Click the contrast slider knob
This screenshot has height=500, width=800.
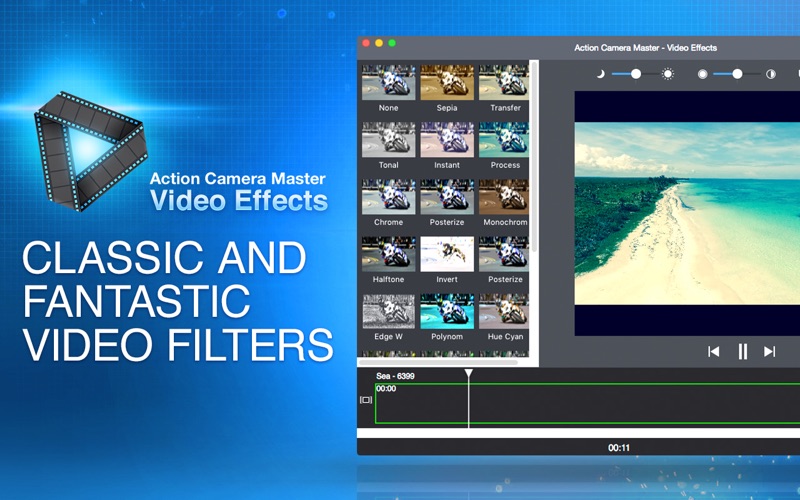[x=737, y=74]
